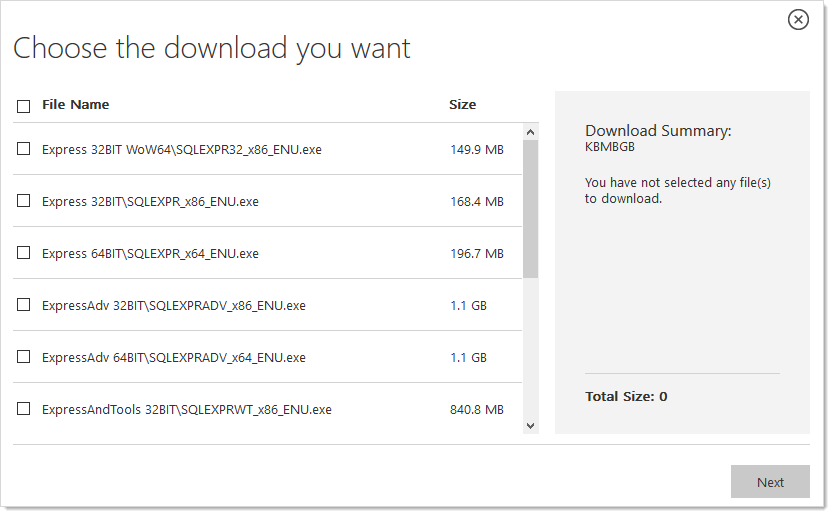Check the SQLEXPR32_x86_ENU.exe checkbox
The height and width of the screenshot is (515, 832).
pos(24,149)
